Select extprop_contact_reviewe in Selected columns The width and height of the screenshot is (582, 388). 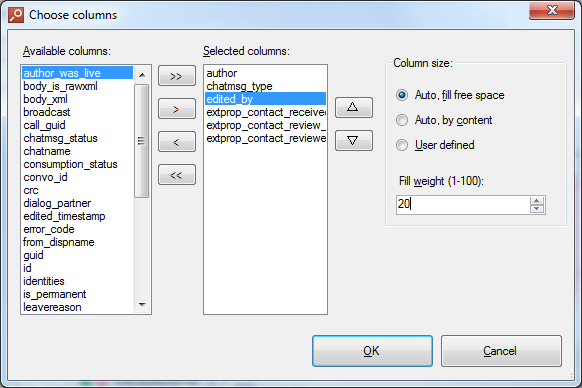click(265, 138)
